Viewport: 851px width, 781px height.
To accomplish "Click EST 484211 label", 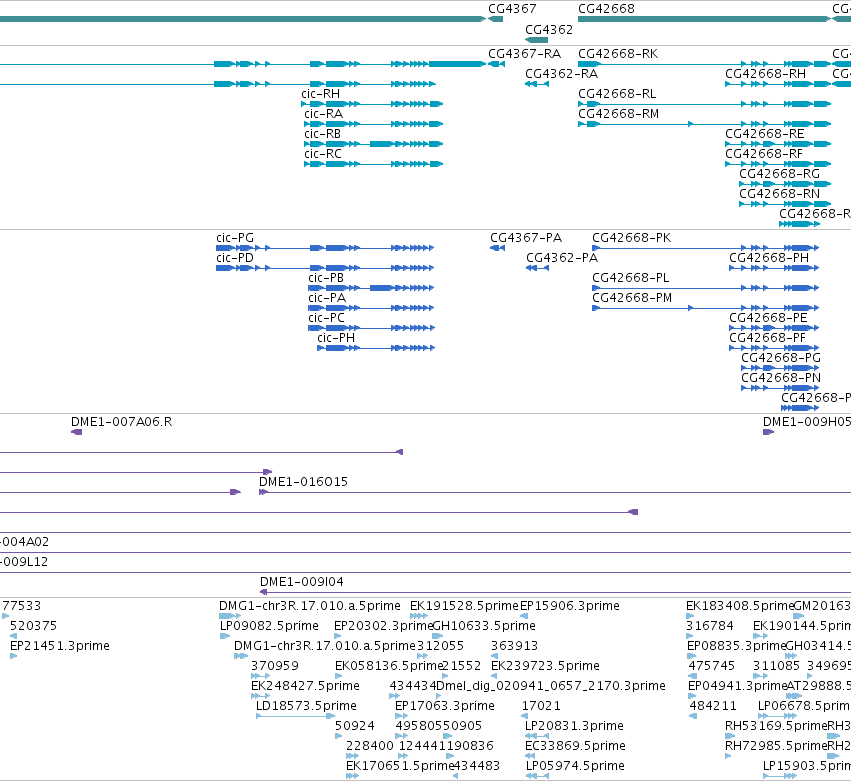I will 713,706.
